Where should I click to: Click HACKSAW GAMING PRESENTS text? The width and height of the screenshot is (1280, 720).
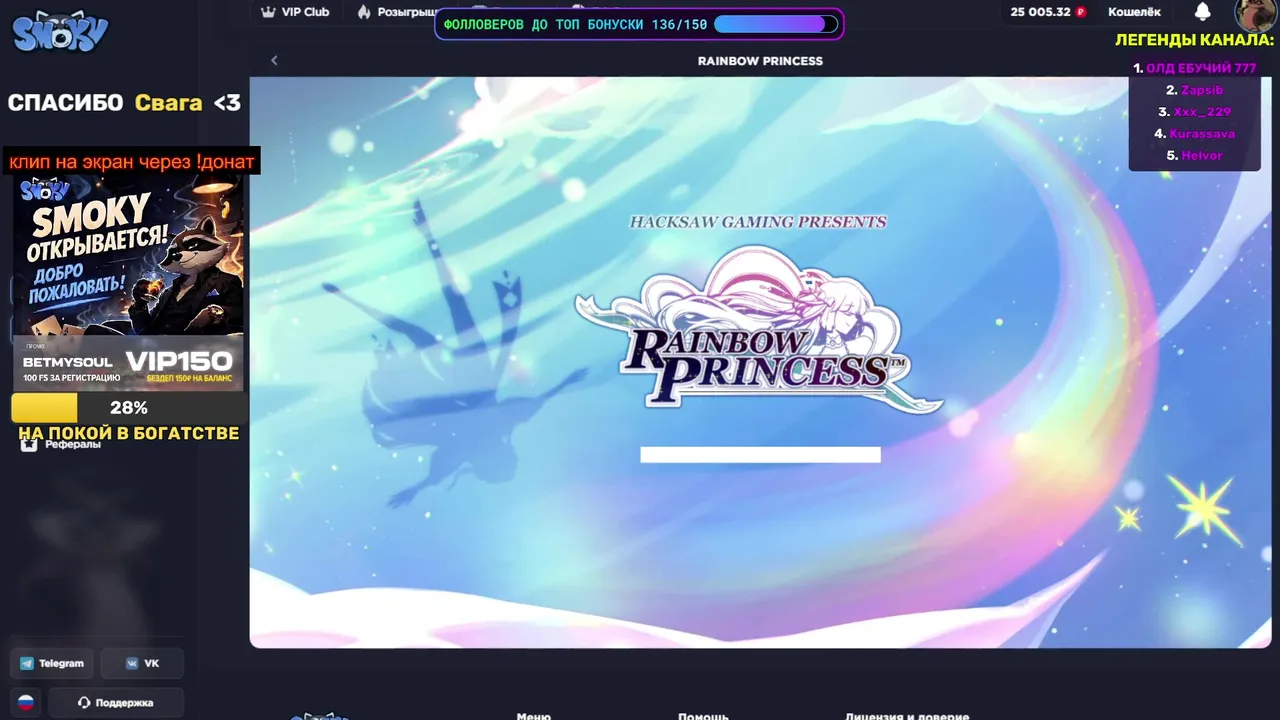[758, 222]
